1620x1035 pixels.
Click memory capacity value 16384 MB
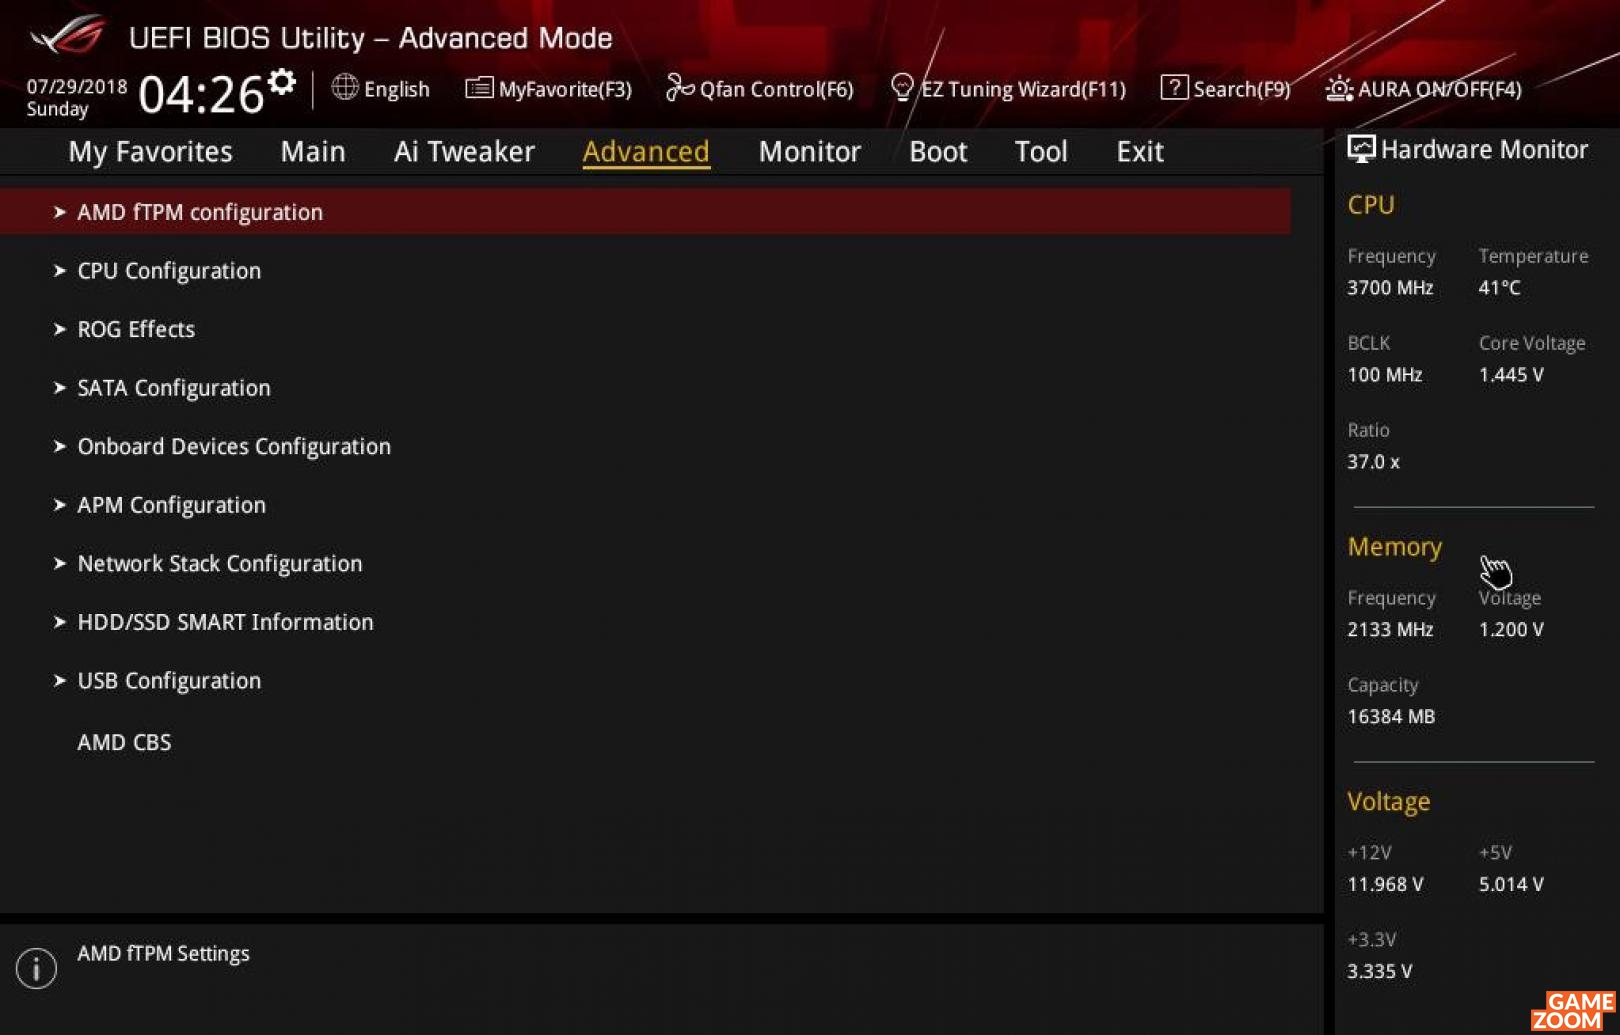click(x=1391, y=717)
